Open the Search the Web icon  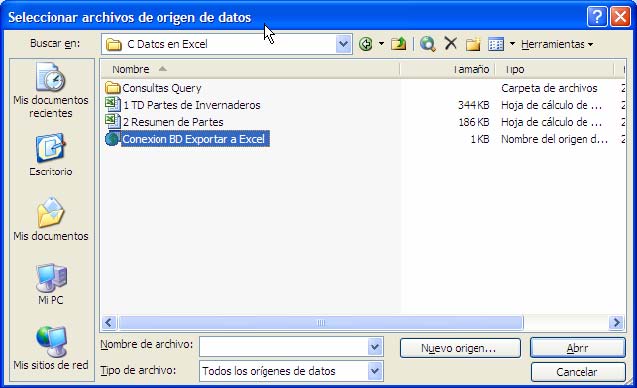(427, 43)
